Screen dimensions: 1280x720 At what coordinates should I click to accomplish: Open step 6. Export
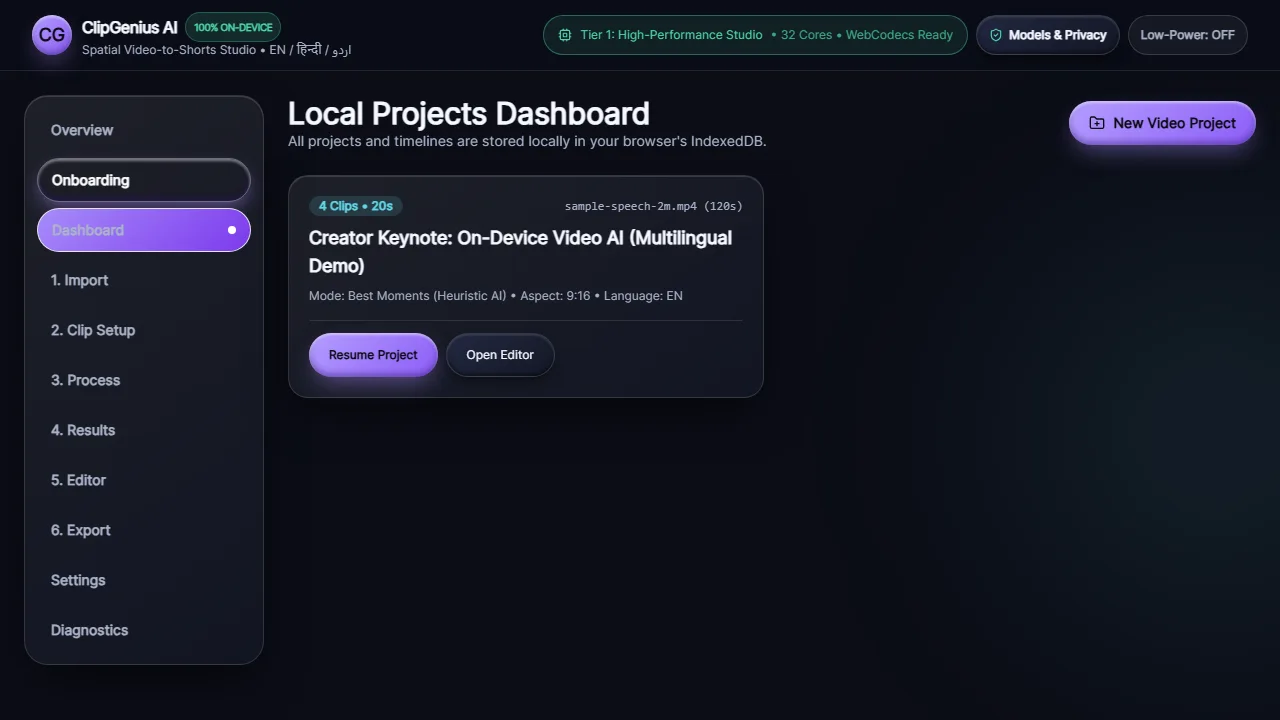coord(144,530)
